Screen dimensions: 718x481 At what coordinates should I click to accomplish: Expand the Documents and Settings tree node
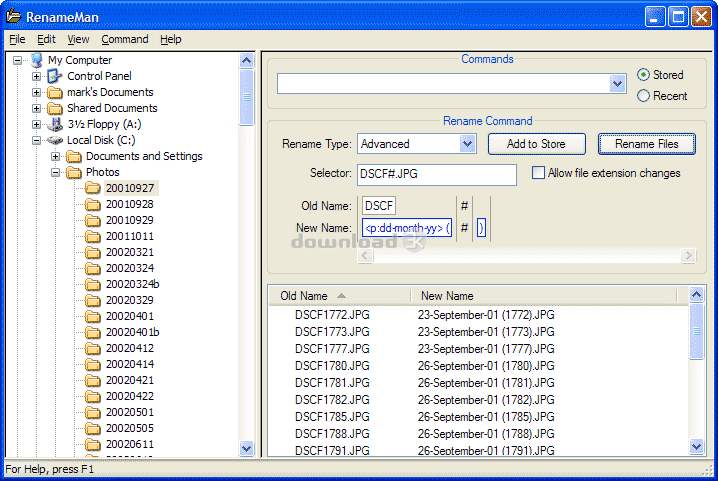56,156
